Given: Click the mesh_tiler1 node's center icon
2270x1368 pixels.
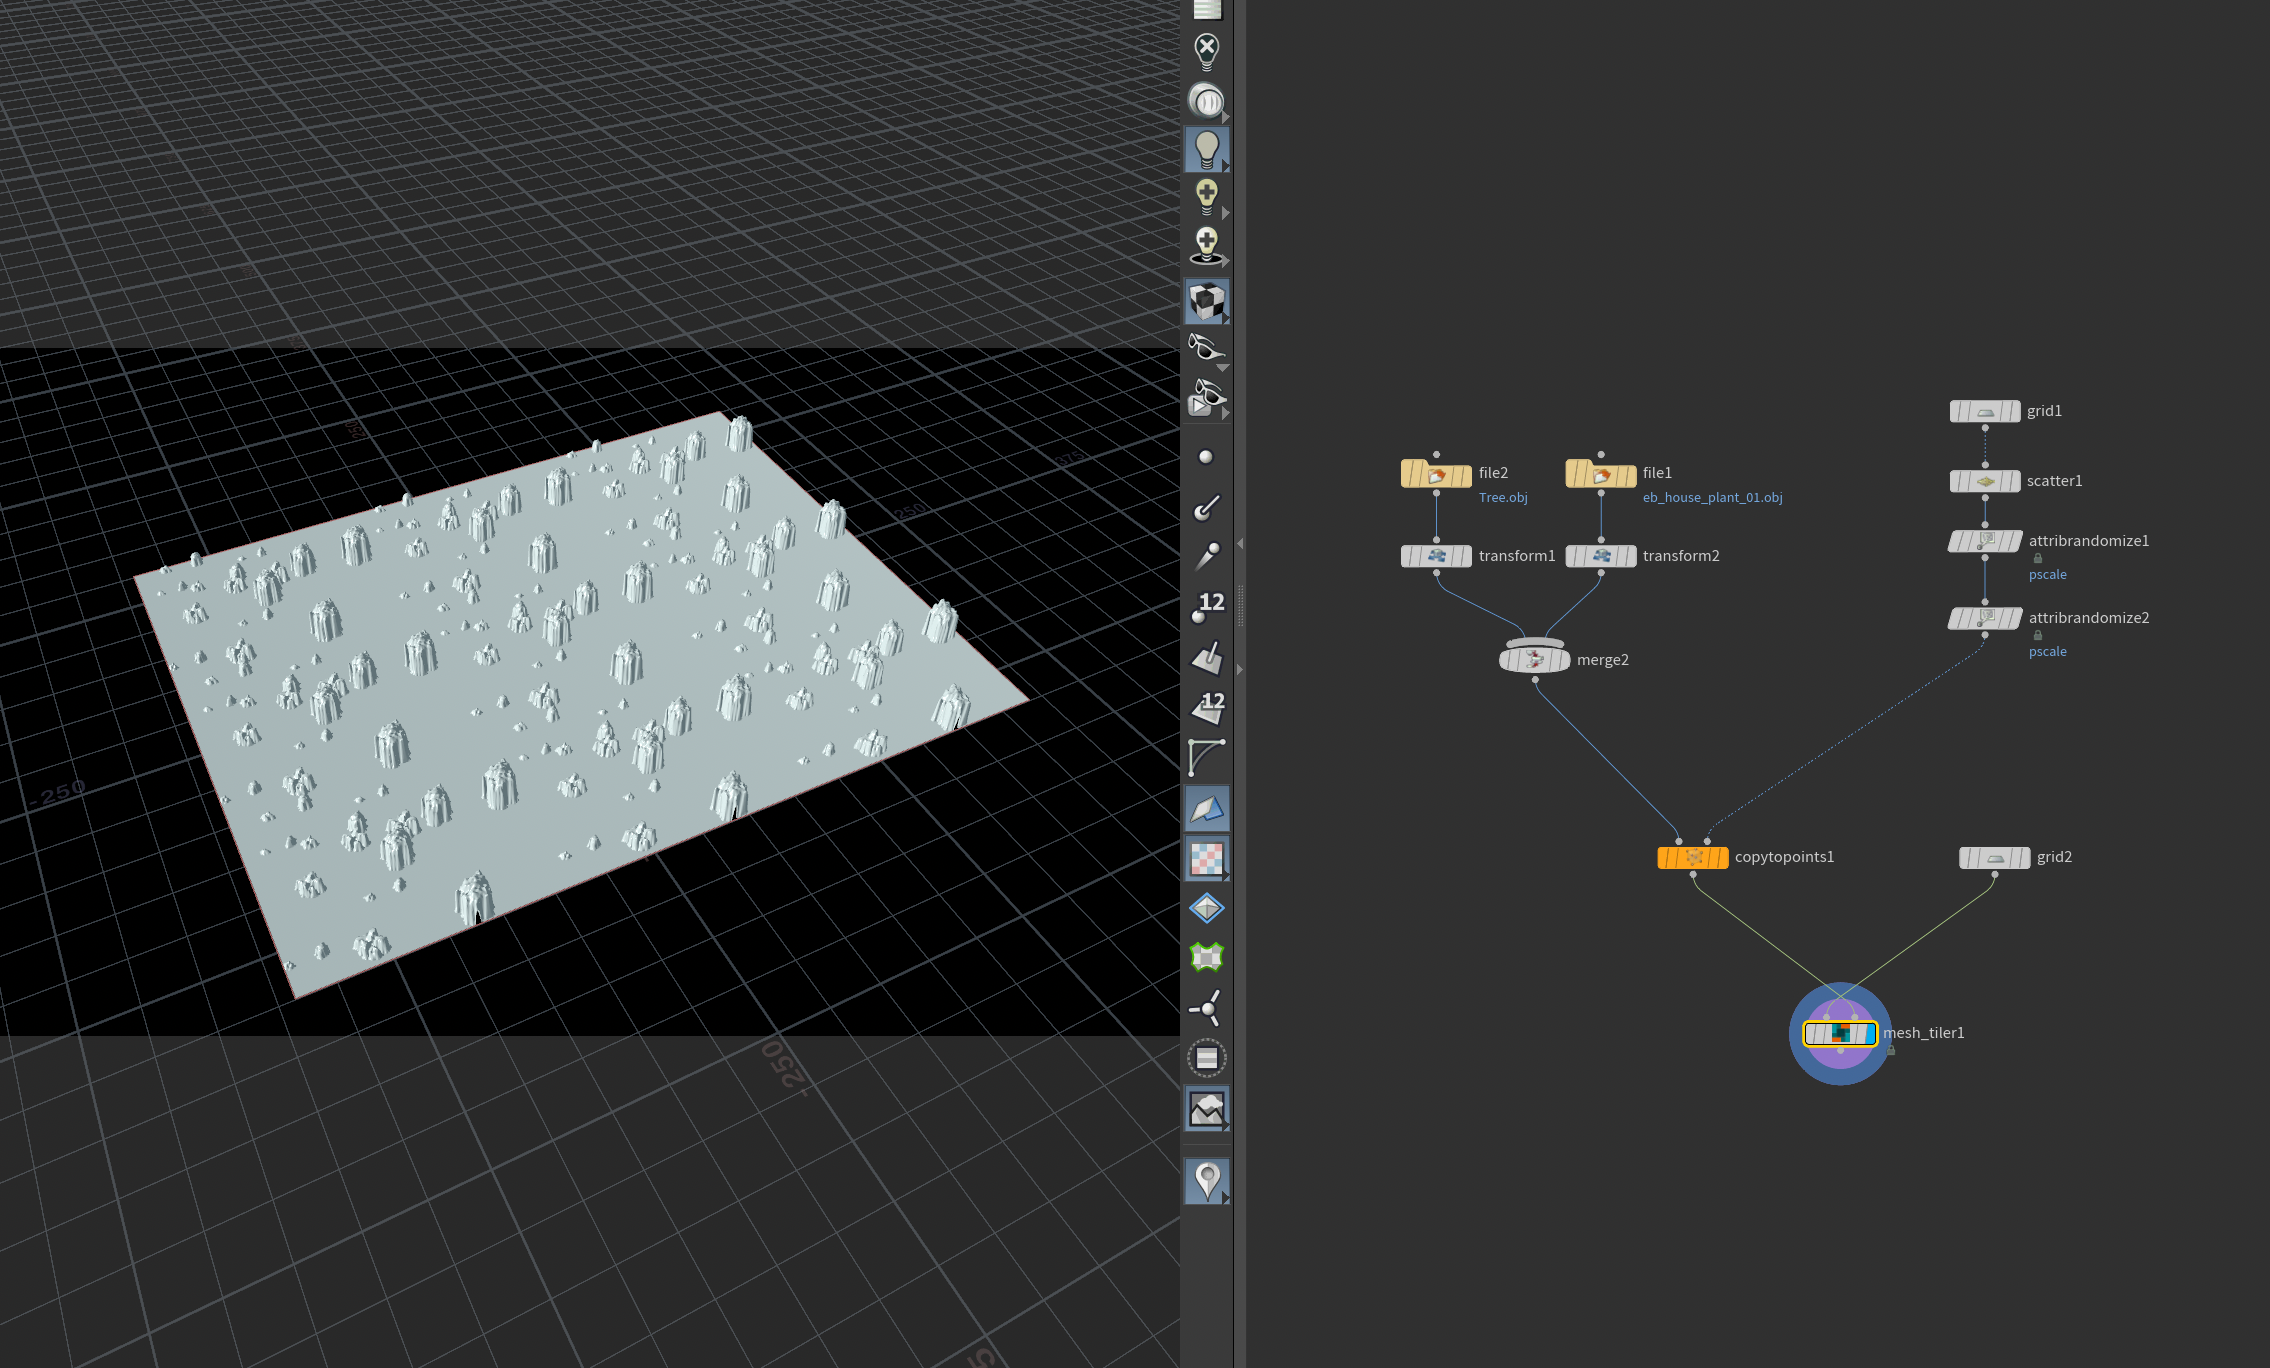Looking at the screenshot, I should (x=1840, y=1033).
